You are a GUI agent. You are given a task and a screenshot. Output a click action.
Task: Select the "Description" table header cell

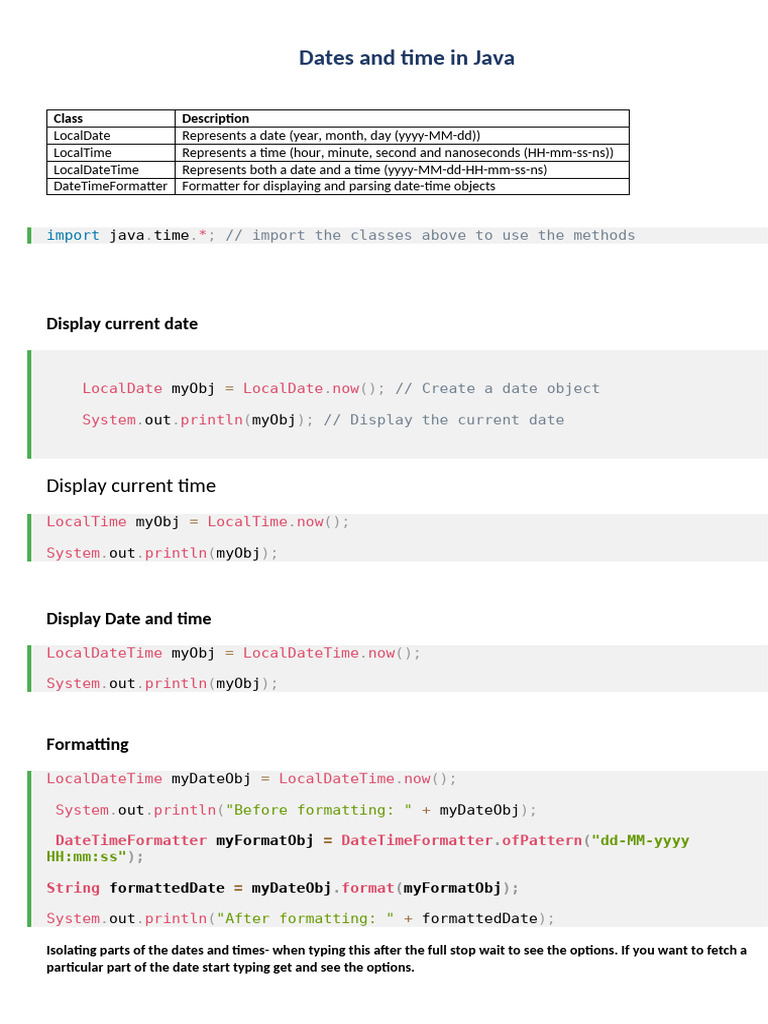point(215,118)
